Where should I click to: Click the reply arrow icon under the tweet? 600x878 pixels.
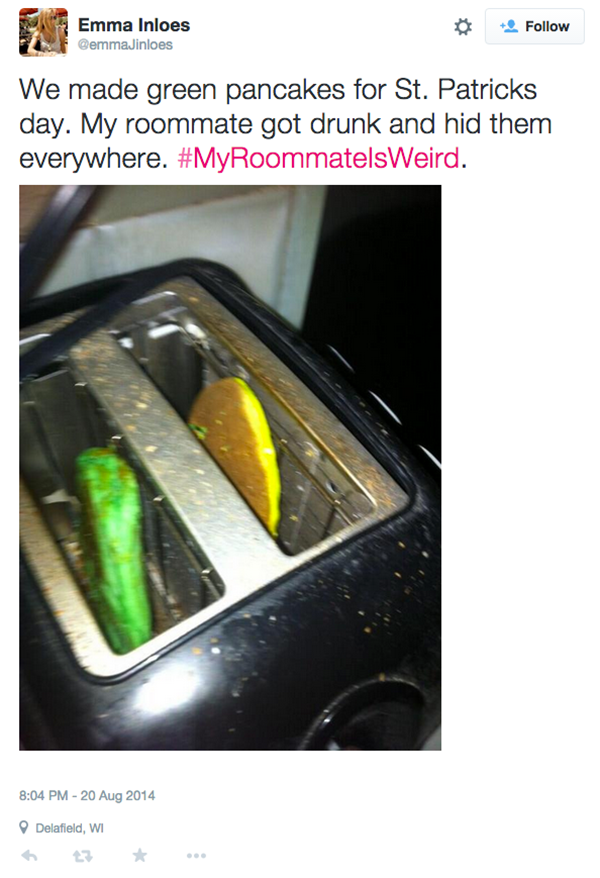pos(29,855)
